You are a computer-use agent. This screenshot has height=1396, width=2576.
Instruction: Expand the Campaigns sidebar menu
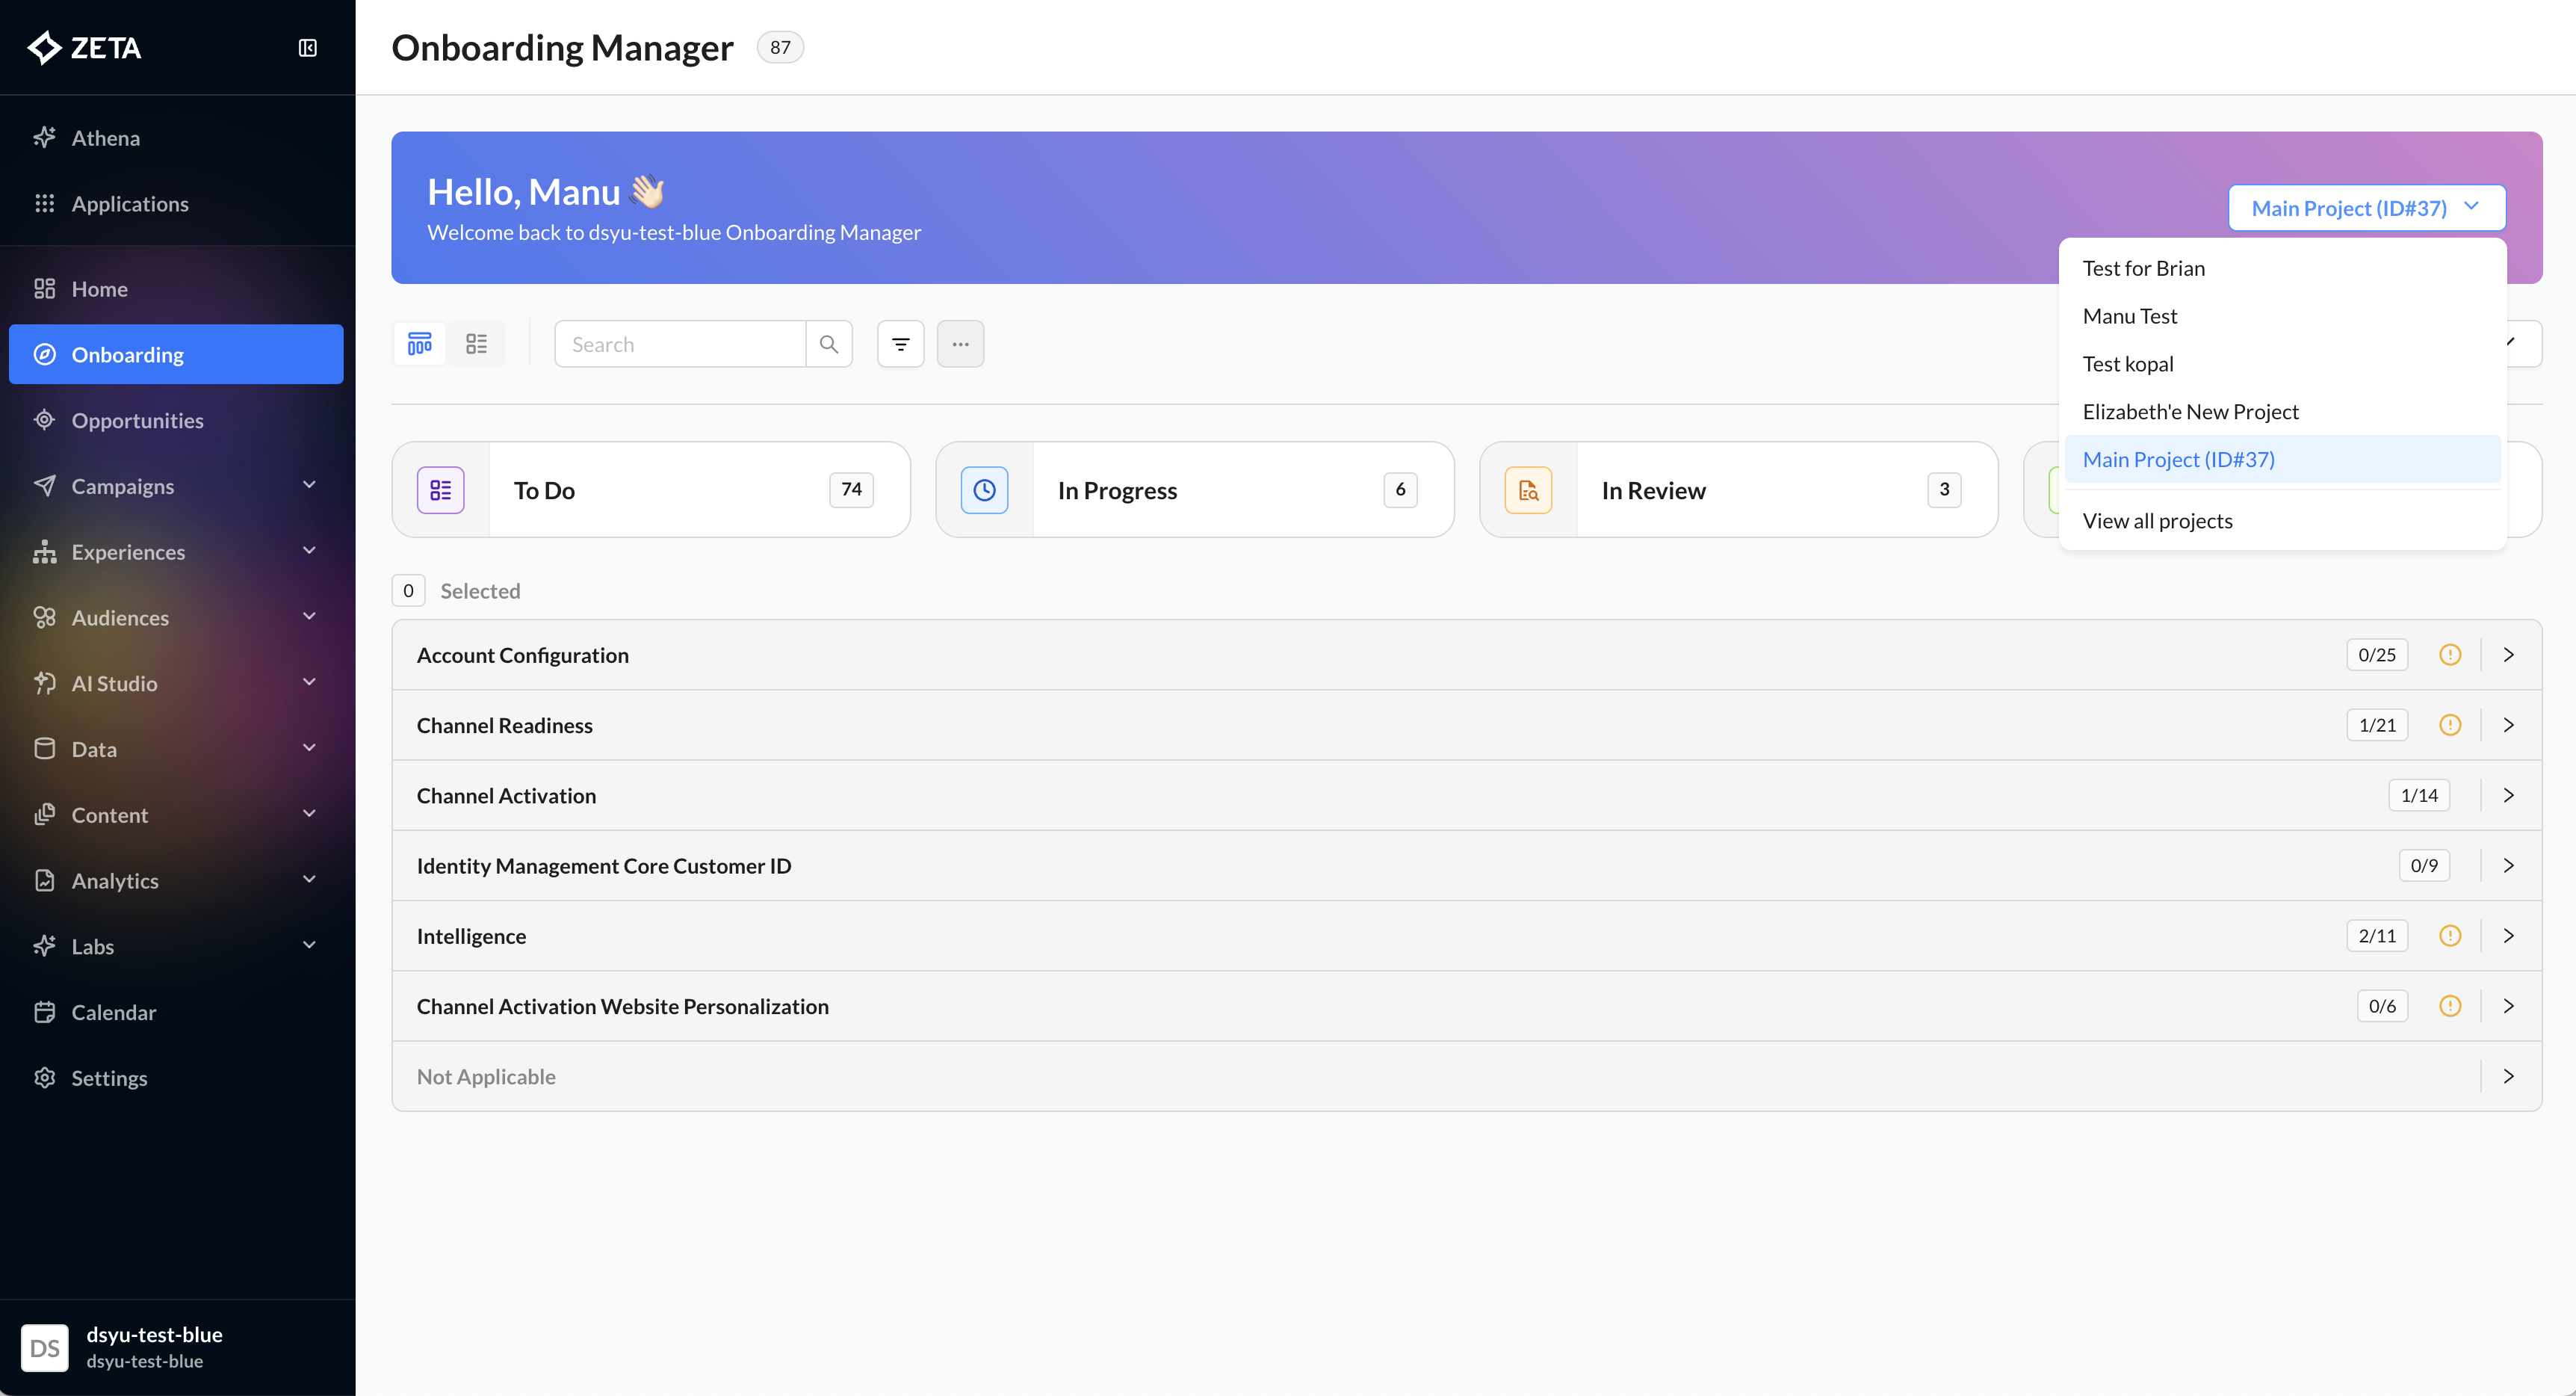tap(309, 485)
